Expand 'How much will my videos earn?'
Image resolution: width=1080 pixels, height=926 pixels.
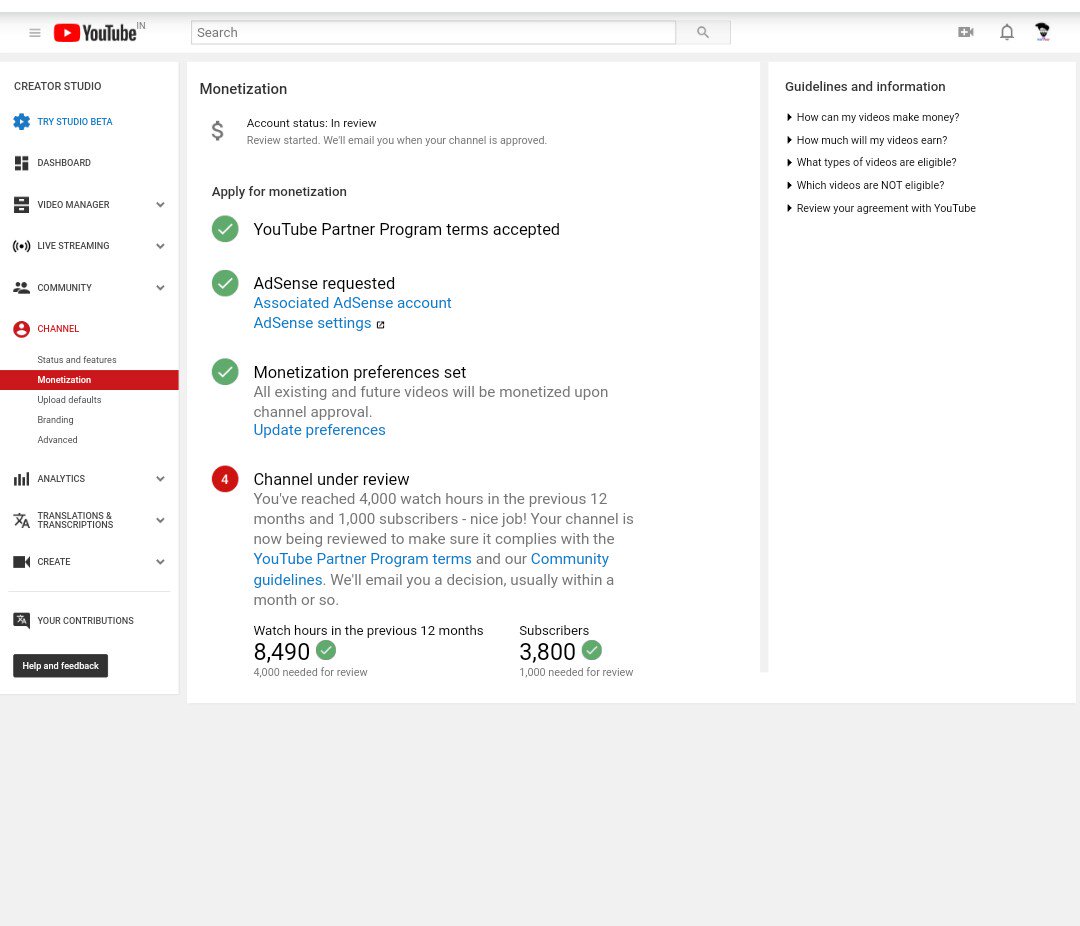pos(866,140)
